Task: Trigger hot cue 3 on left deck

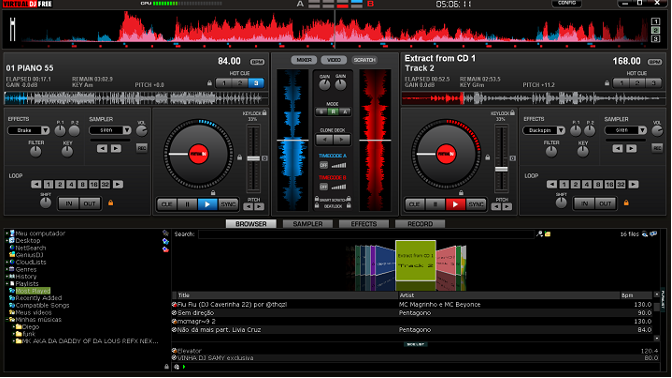Action: pyautogui.click(x=256, y=83)
